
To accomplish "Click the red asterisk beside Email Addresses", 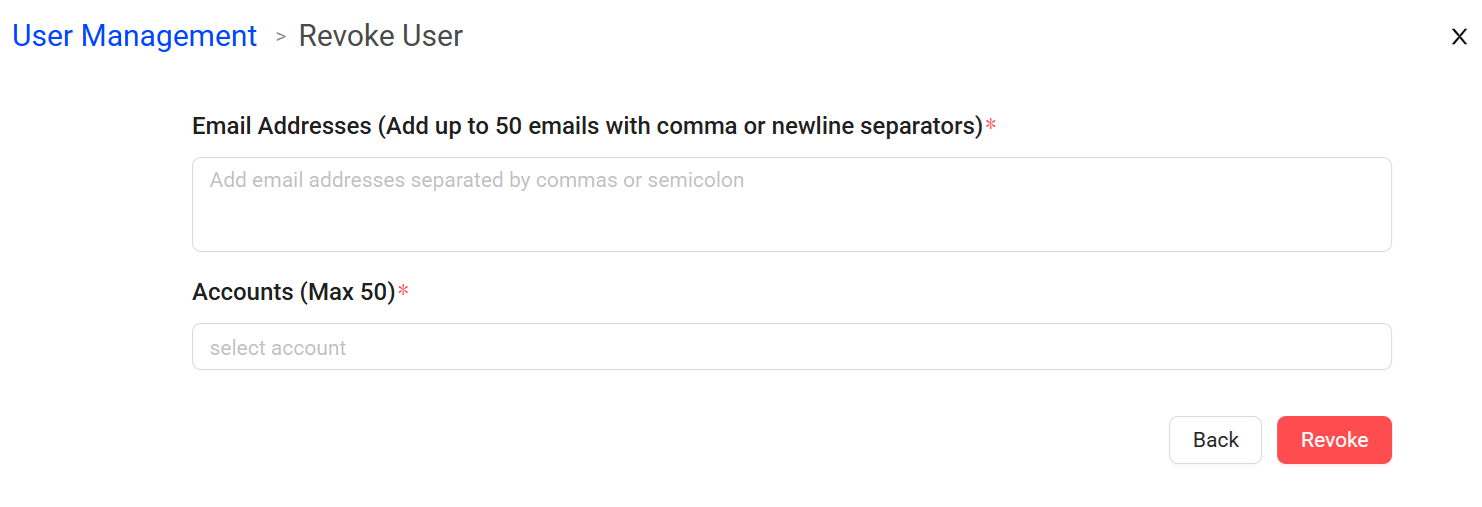I will click(x=991, y=126).
